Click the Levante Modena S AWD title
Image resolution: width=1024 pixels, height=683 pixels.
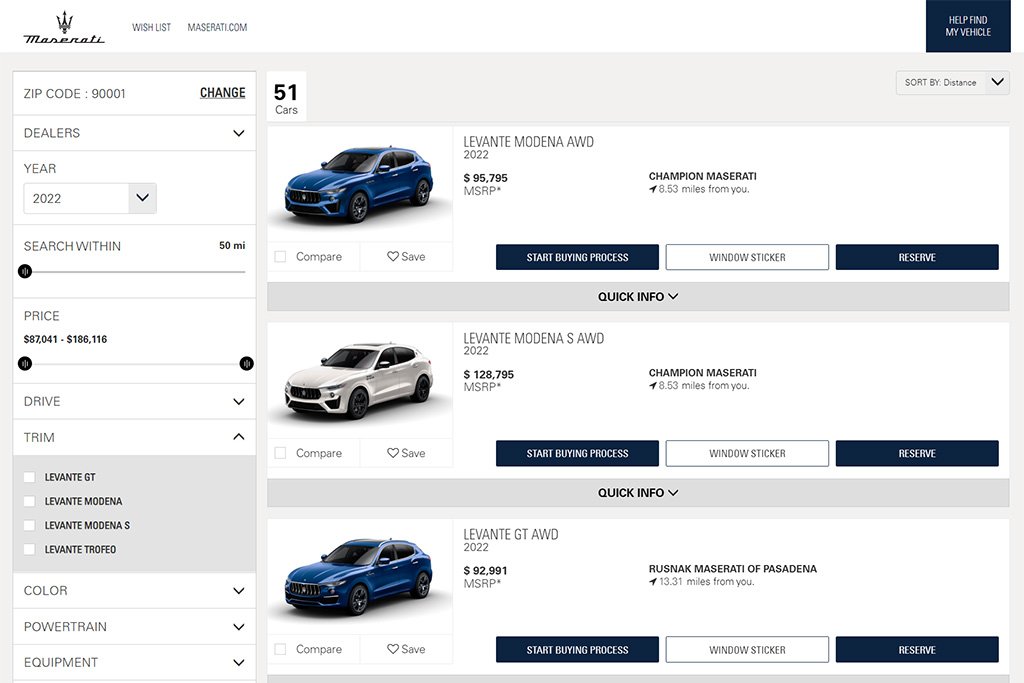coord(534,338)
